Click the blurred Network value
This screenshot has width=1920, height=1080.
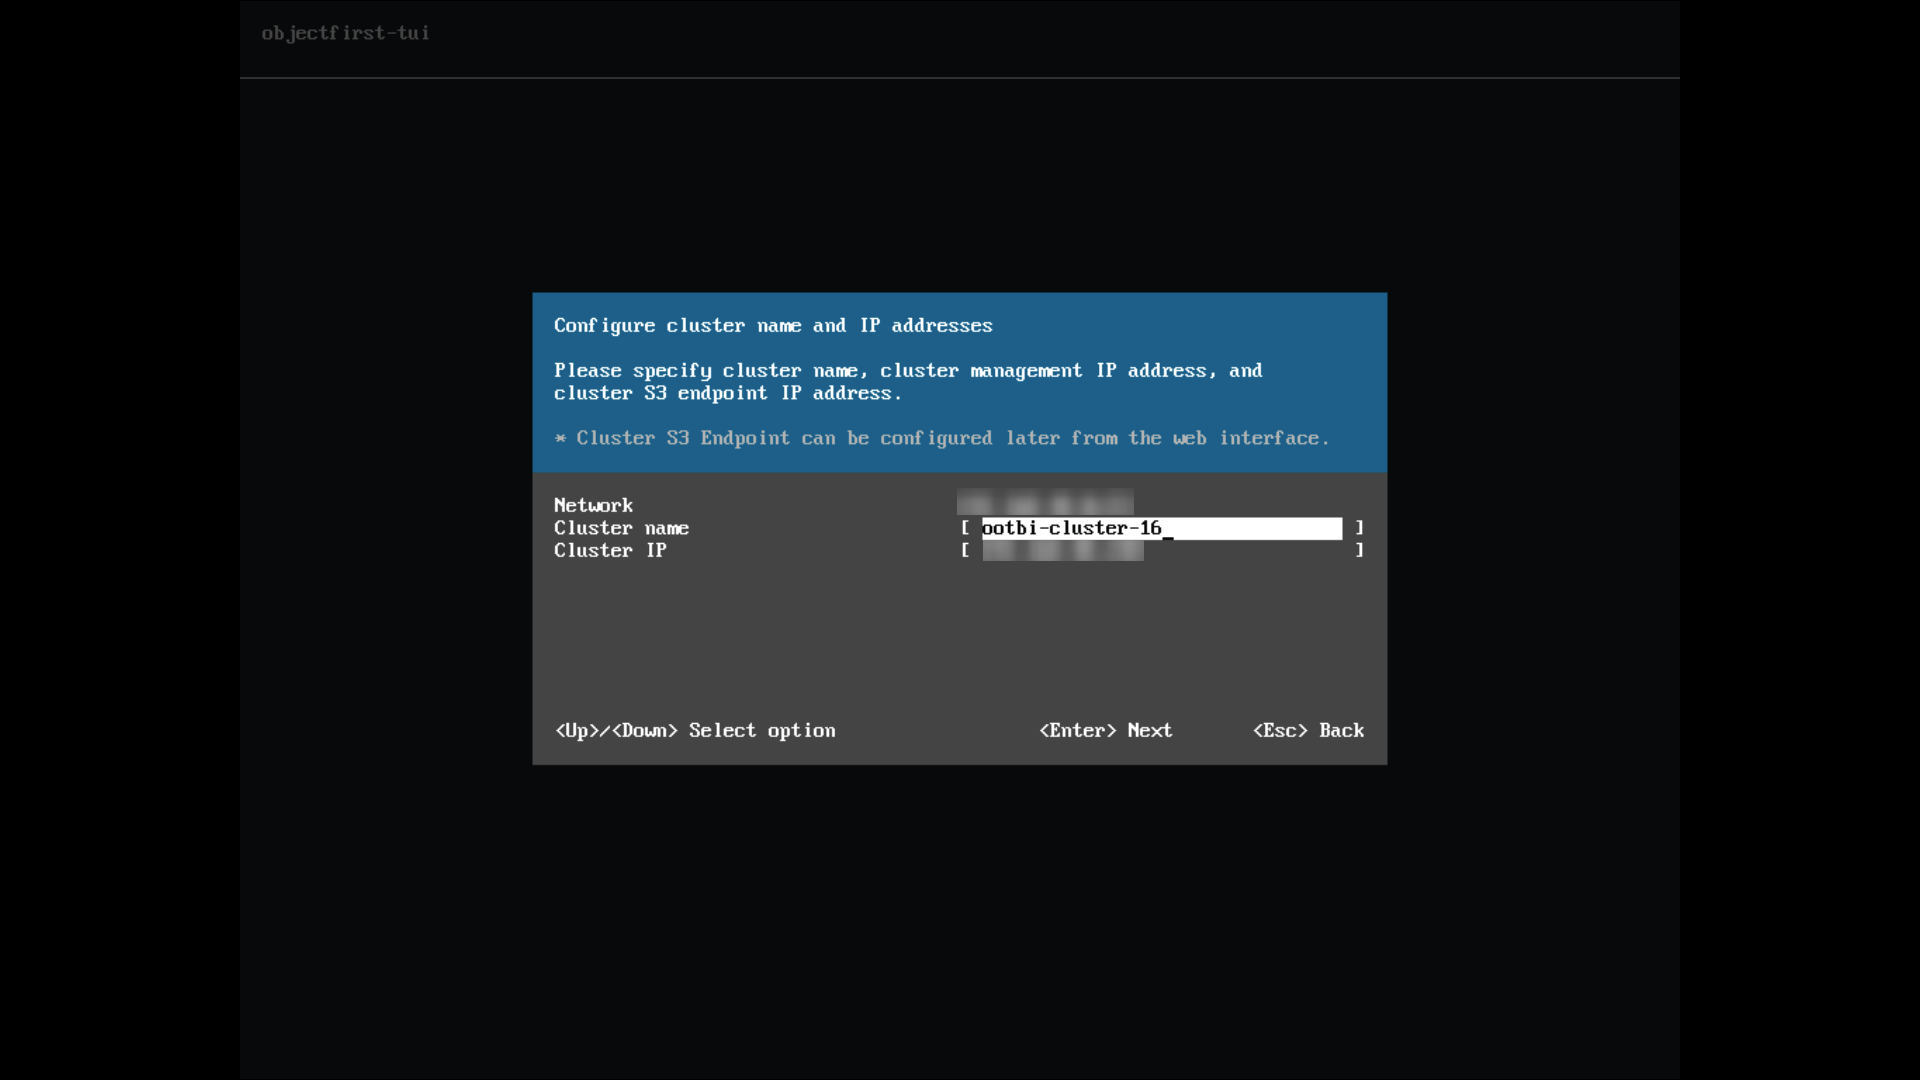pos(1045,501)
